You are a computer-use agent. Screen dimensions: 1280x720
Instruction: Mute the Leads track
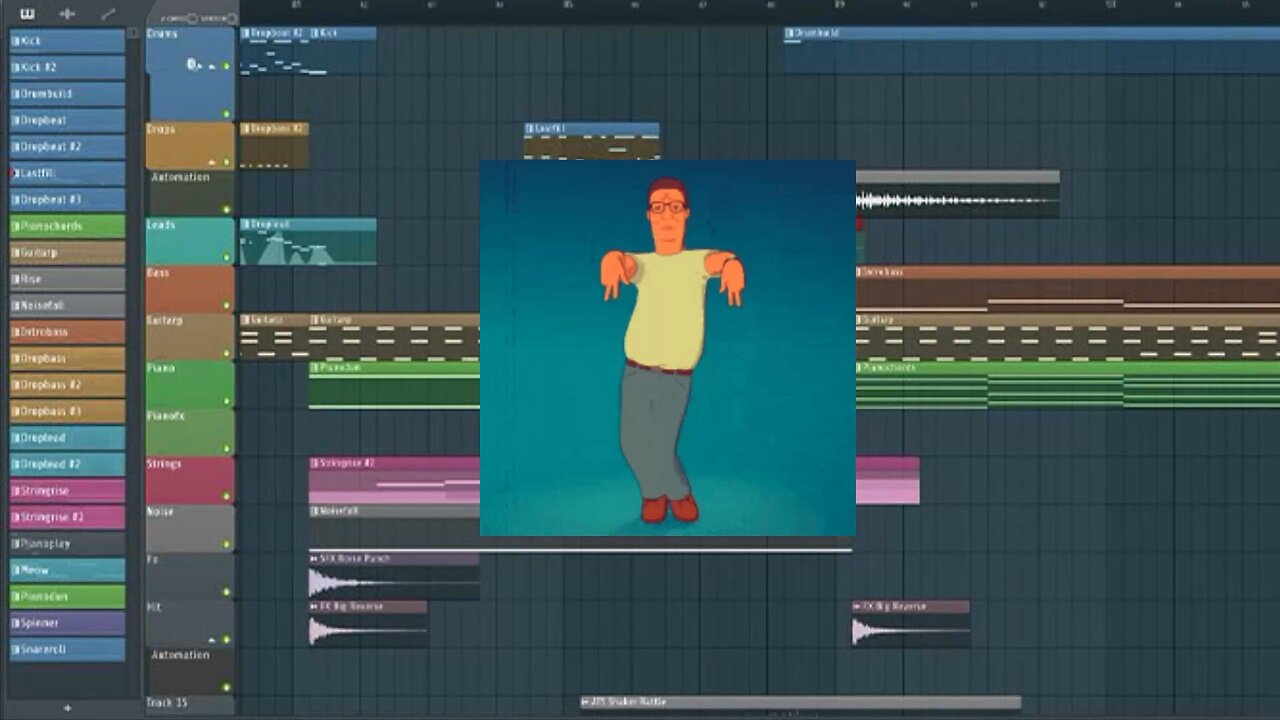pyautogui.click(x=226, y=258)
